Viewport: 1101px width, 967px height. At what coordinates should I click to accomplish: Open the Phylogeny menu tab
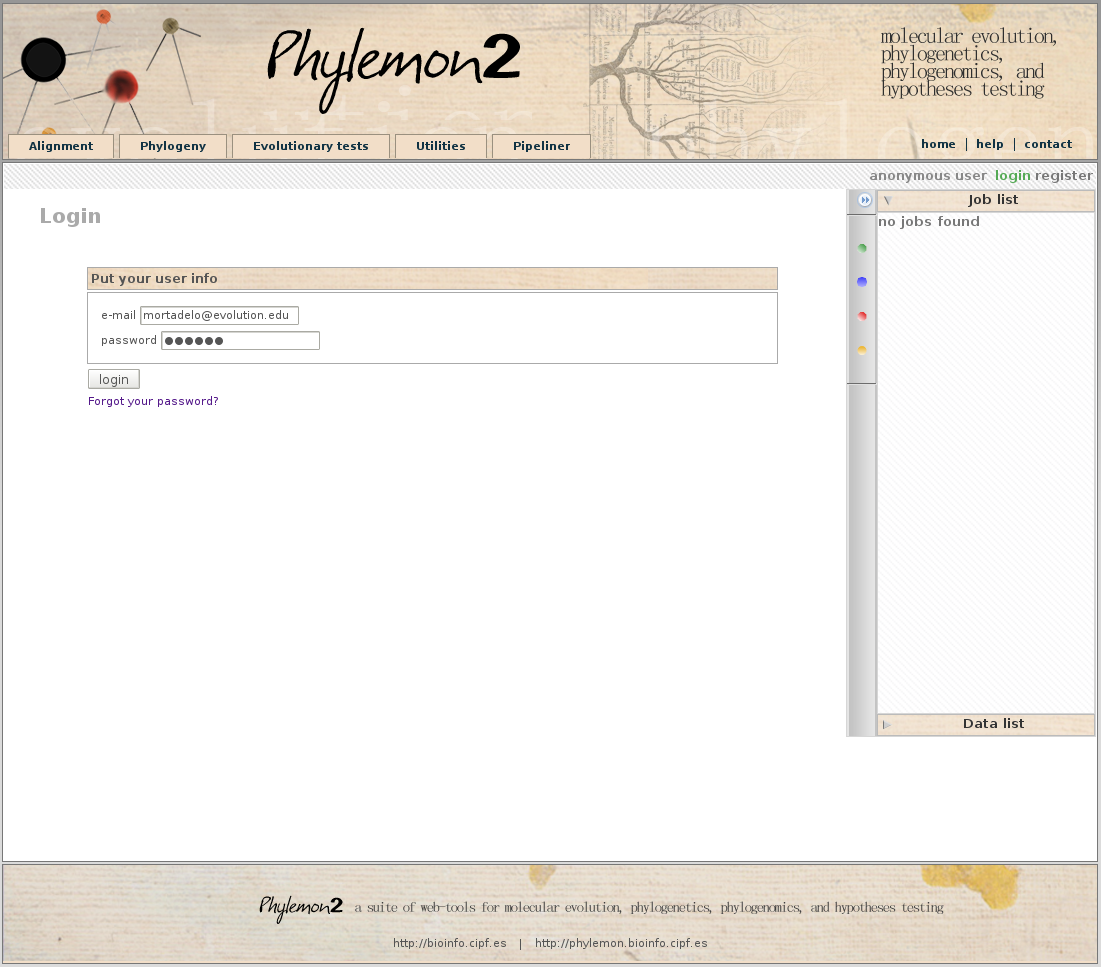tap(173, 146)
